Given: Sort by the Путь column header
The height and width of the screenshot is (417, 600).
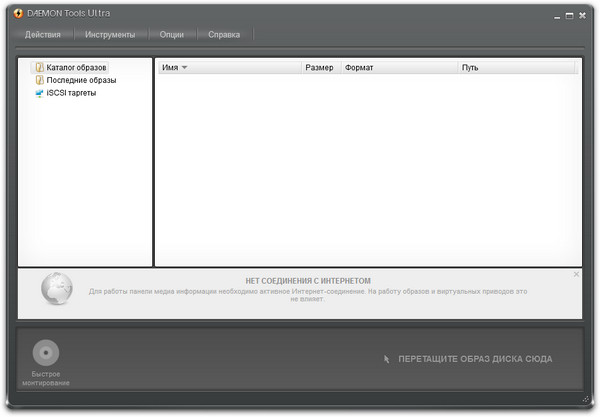Looking at the screenshot, I should (x=516, y=68).
